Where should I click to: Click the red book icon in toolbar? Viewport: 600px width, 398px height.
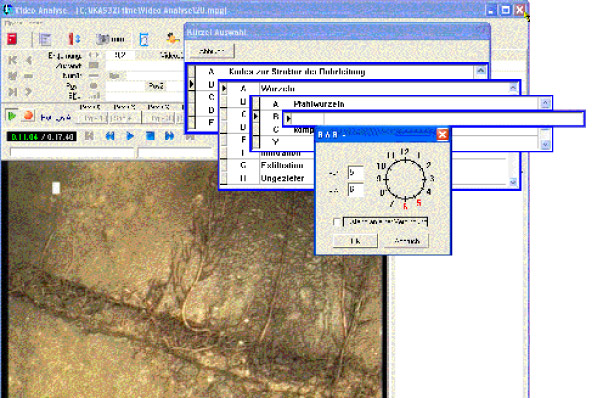(x=12, y=39)
